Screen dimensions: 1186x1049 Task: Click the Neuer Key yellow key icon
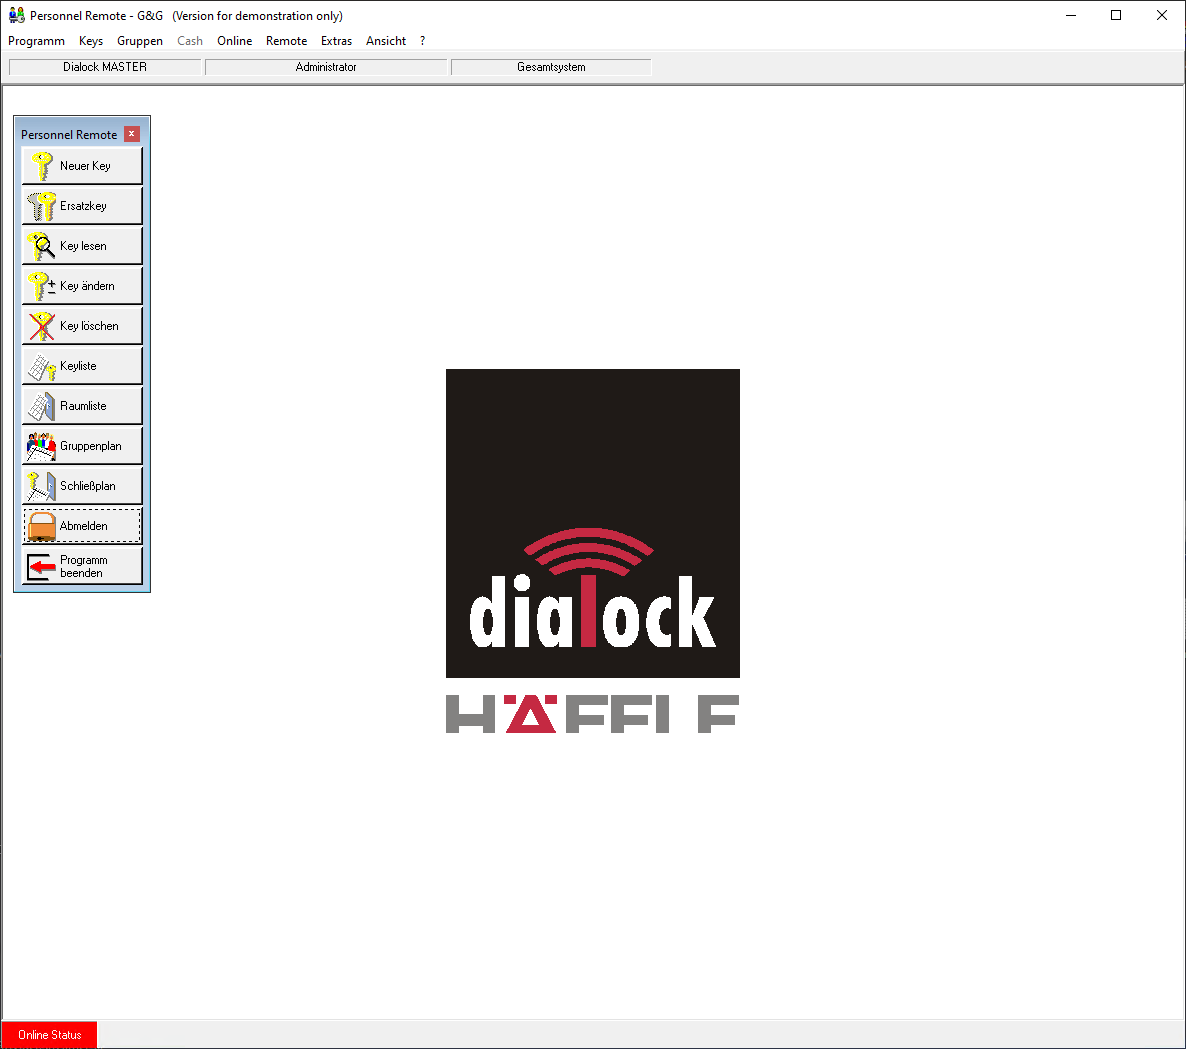tap(41, 166)
